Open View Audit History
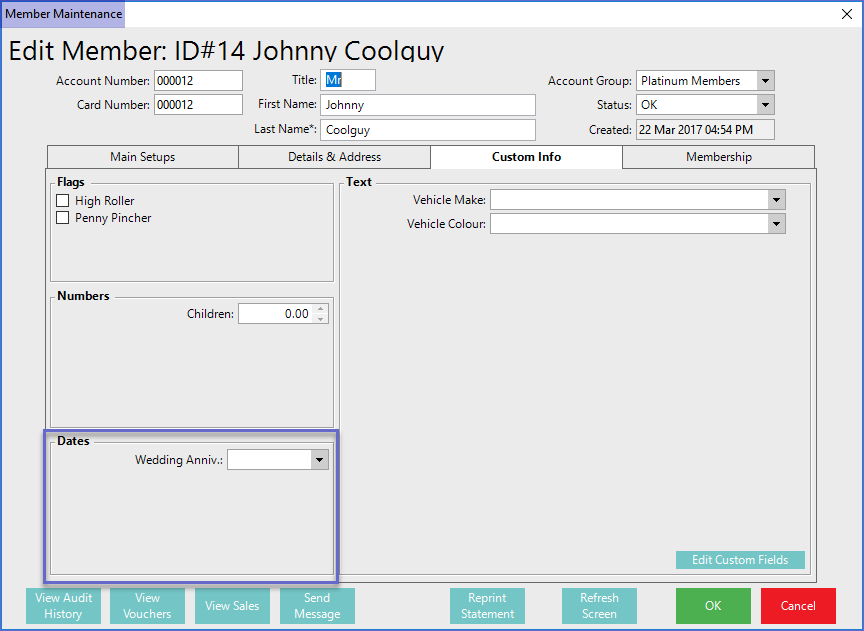 pyautogui.click(x=63, y=606)
